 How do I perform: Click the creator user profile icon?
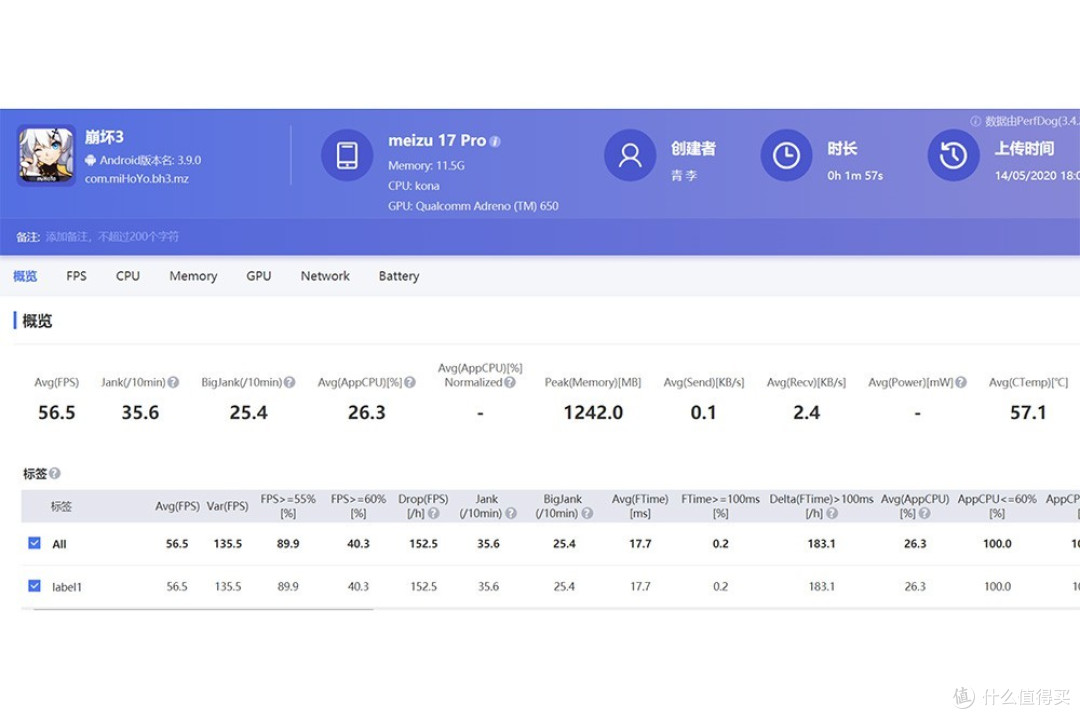pos(630,155)
